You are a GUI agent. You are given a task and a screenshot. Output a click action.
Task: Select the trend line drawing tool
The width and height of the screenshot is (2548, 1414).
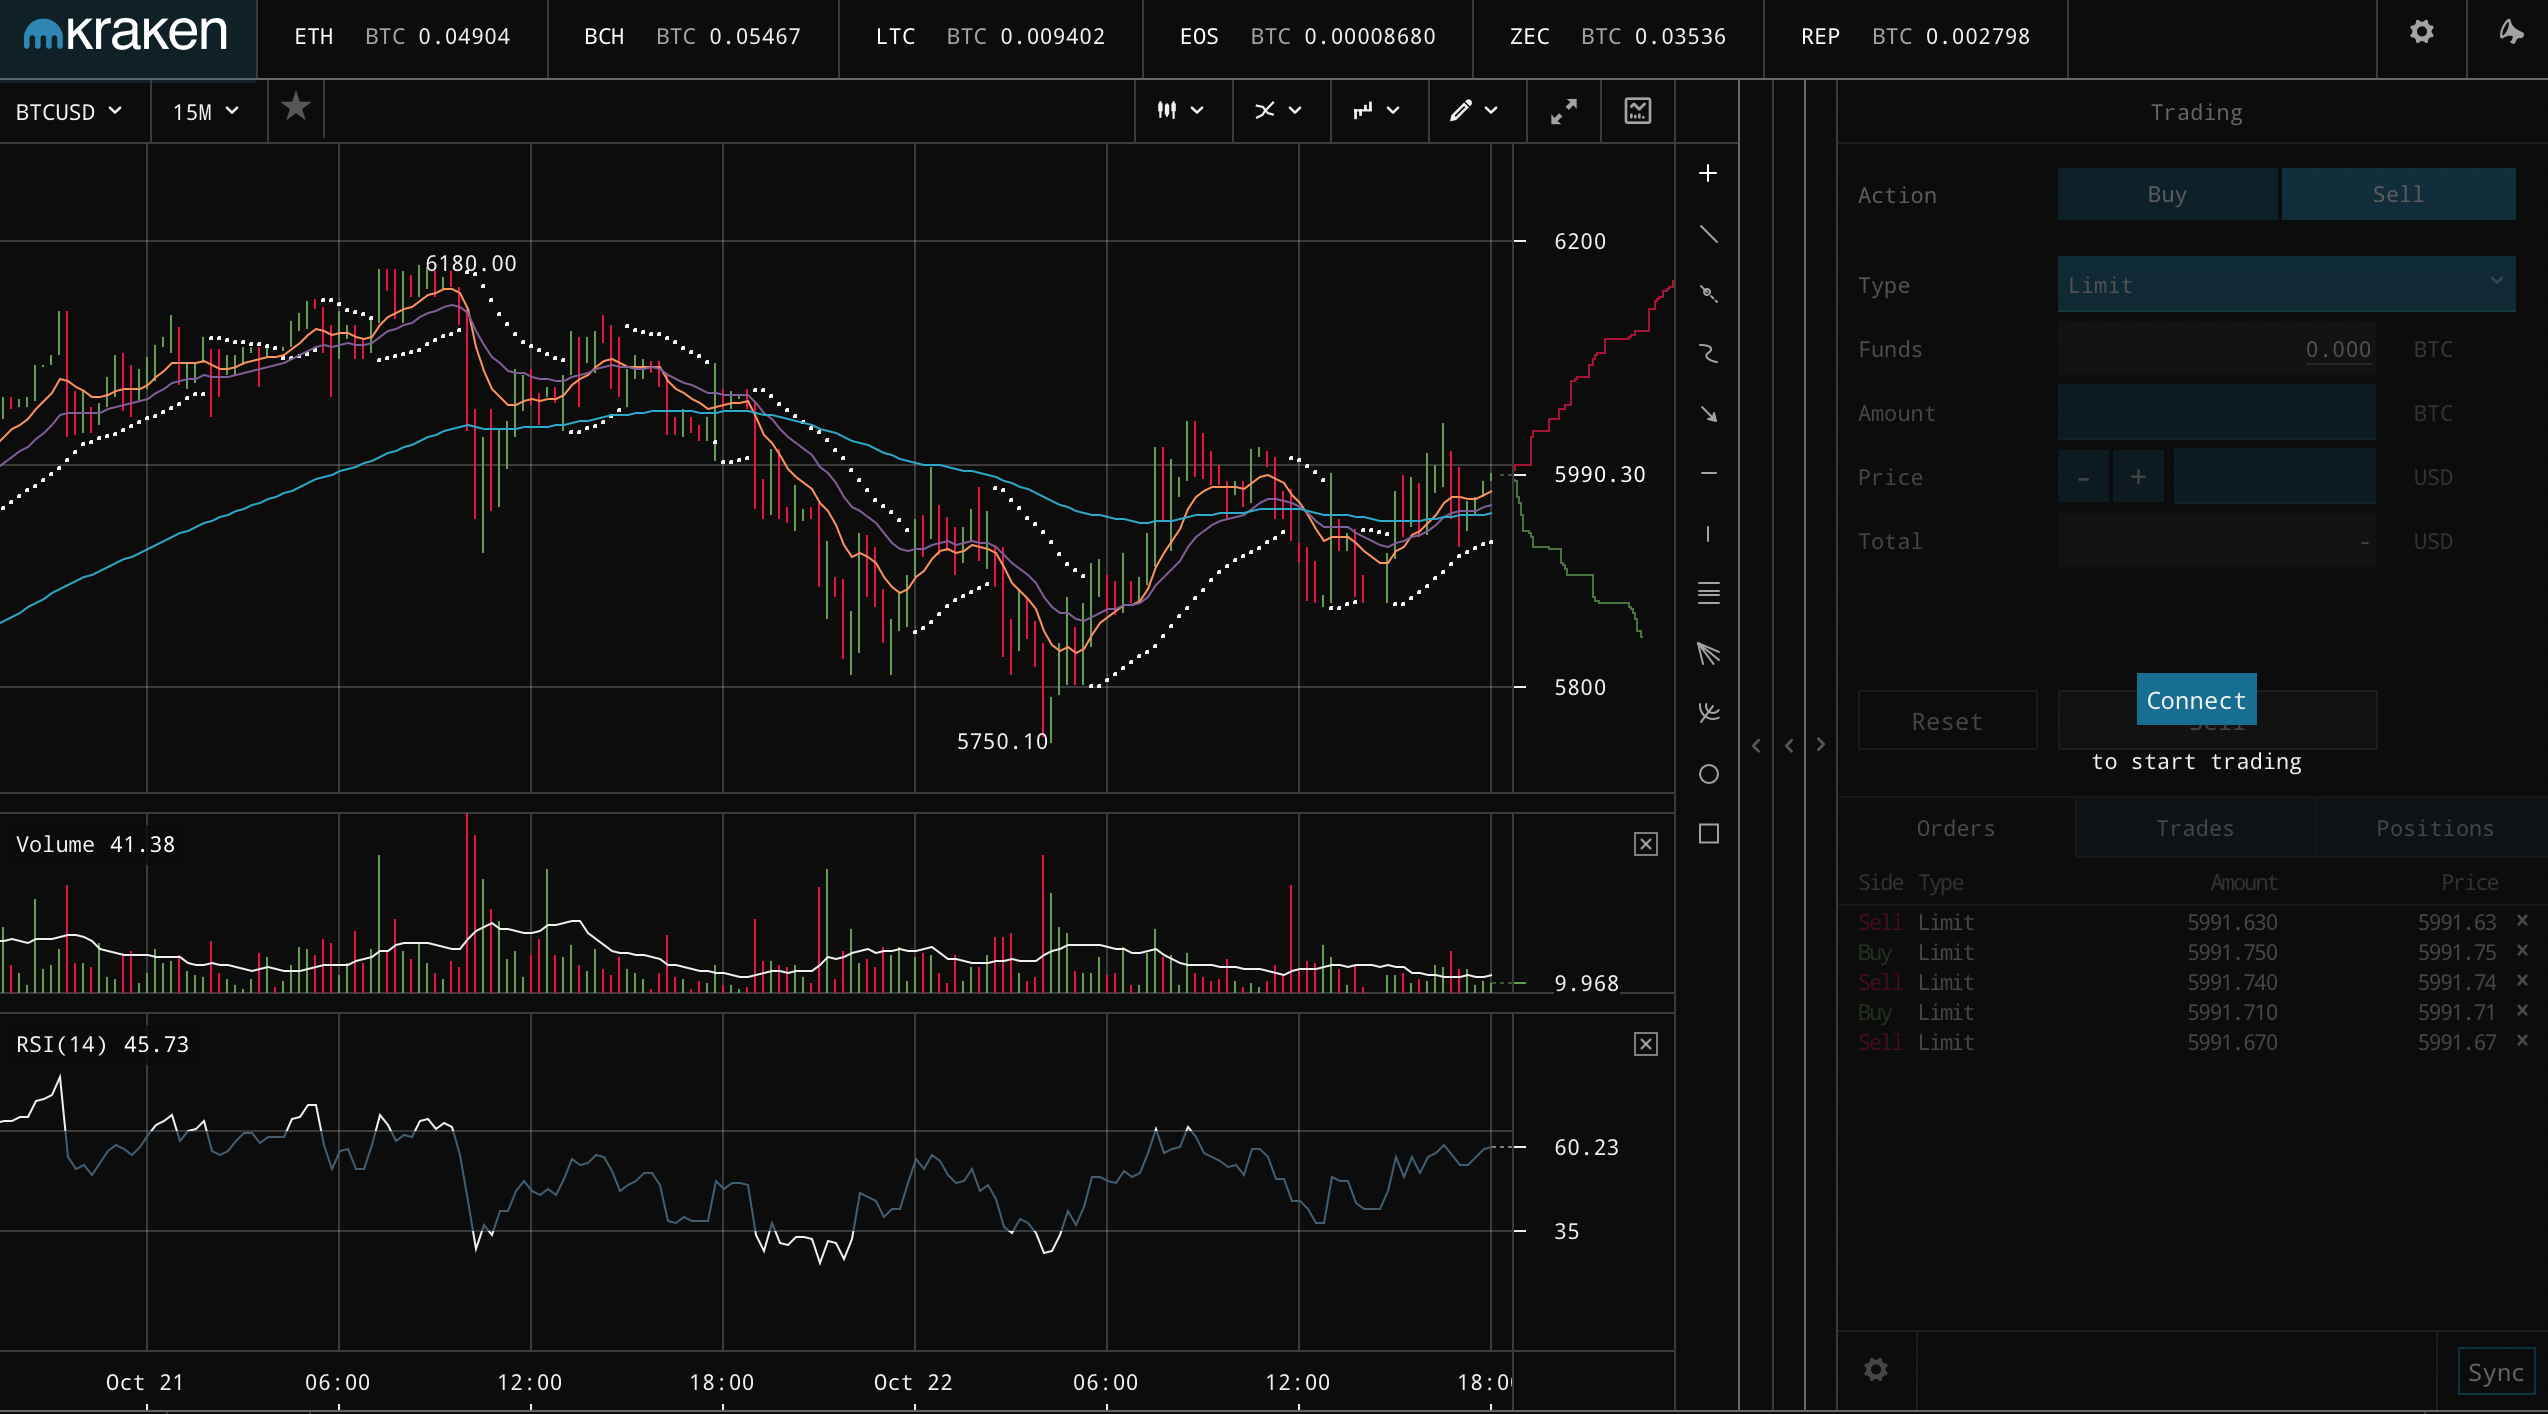point(1708,235)
